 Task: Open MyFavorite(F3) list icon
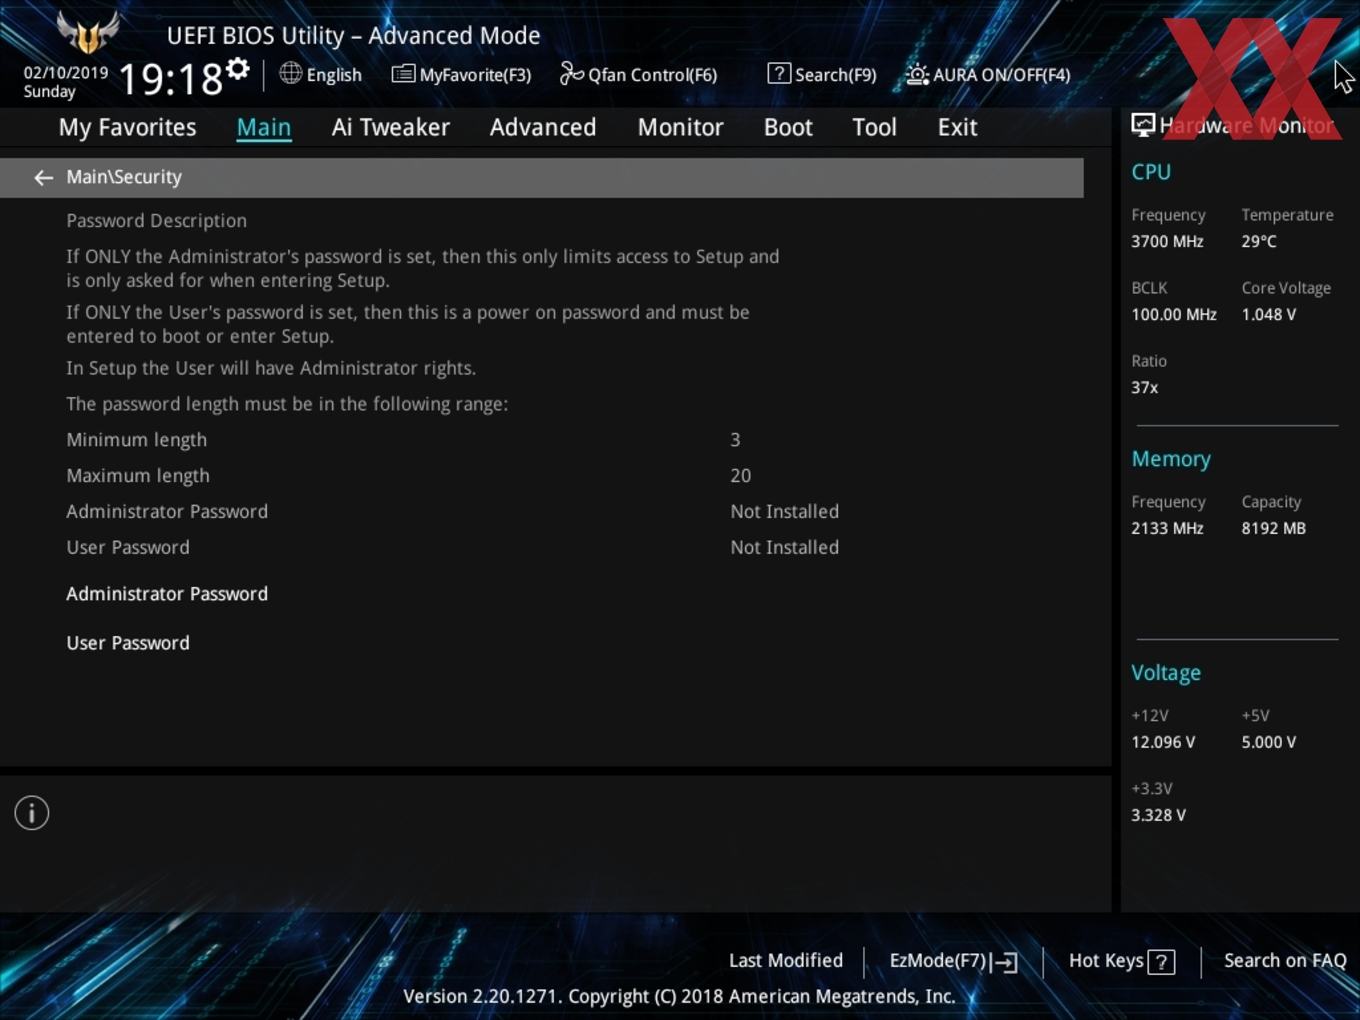point(403,74)
